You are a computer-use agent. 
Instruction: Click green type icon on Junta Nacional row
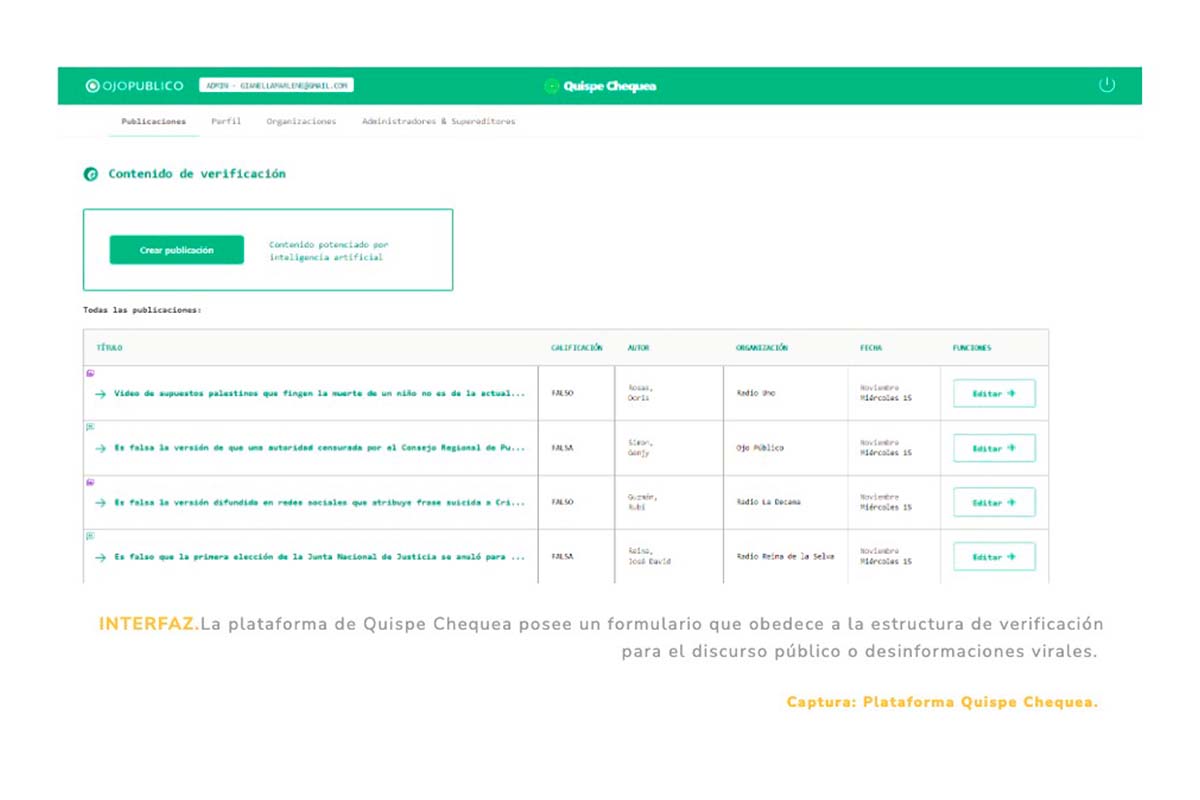(x=90, y=536)
